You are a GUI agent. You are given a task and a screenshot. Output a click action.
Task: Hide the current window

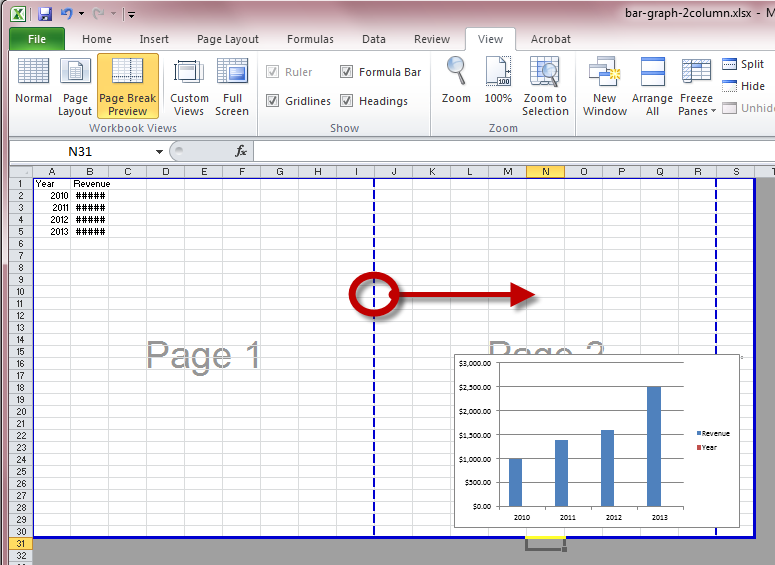click(x=743, y=86)
